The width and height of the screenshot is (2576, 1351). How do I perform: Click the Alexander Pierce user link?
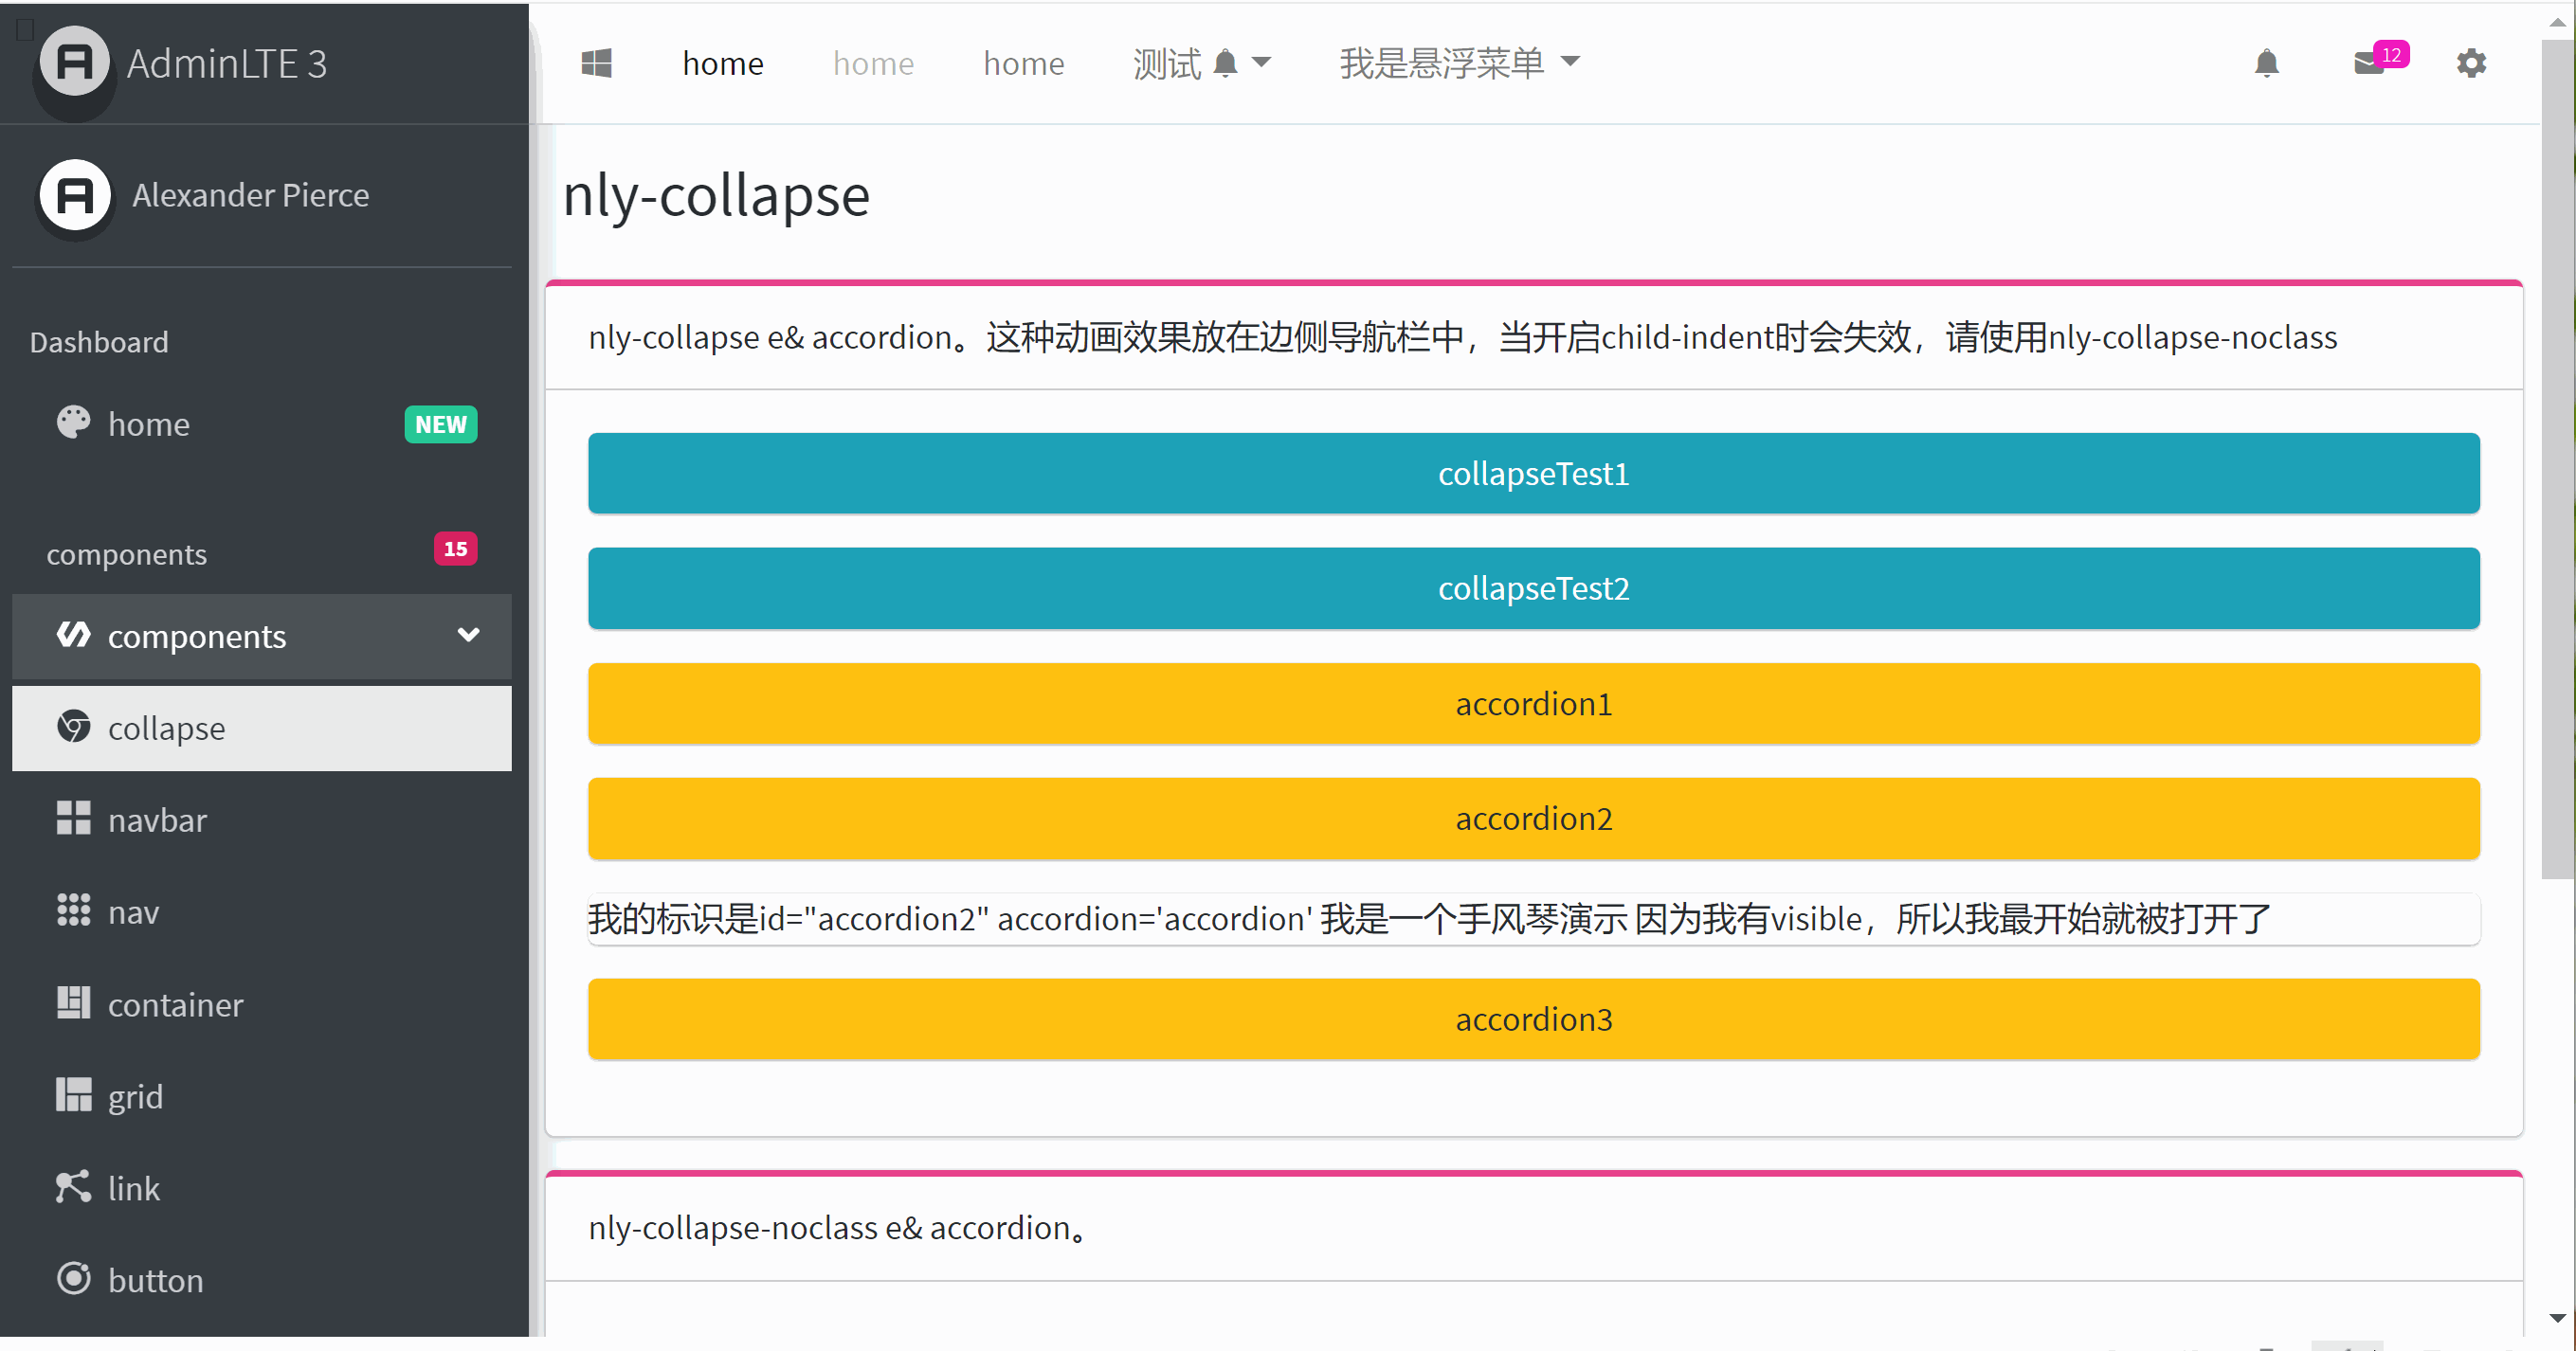[250, 195]
